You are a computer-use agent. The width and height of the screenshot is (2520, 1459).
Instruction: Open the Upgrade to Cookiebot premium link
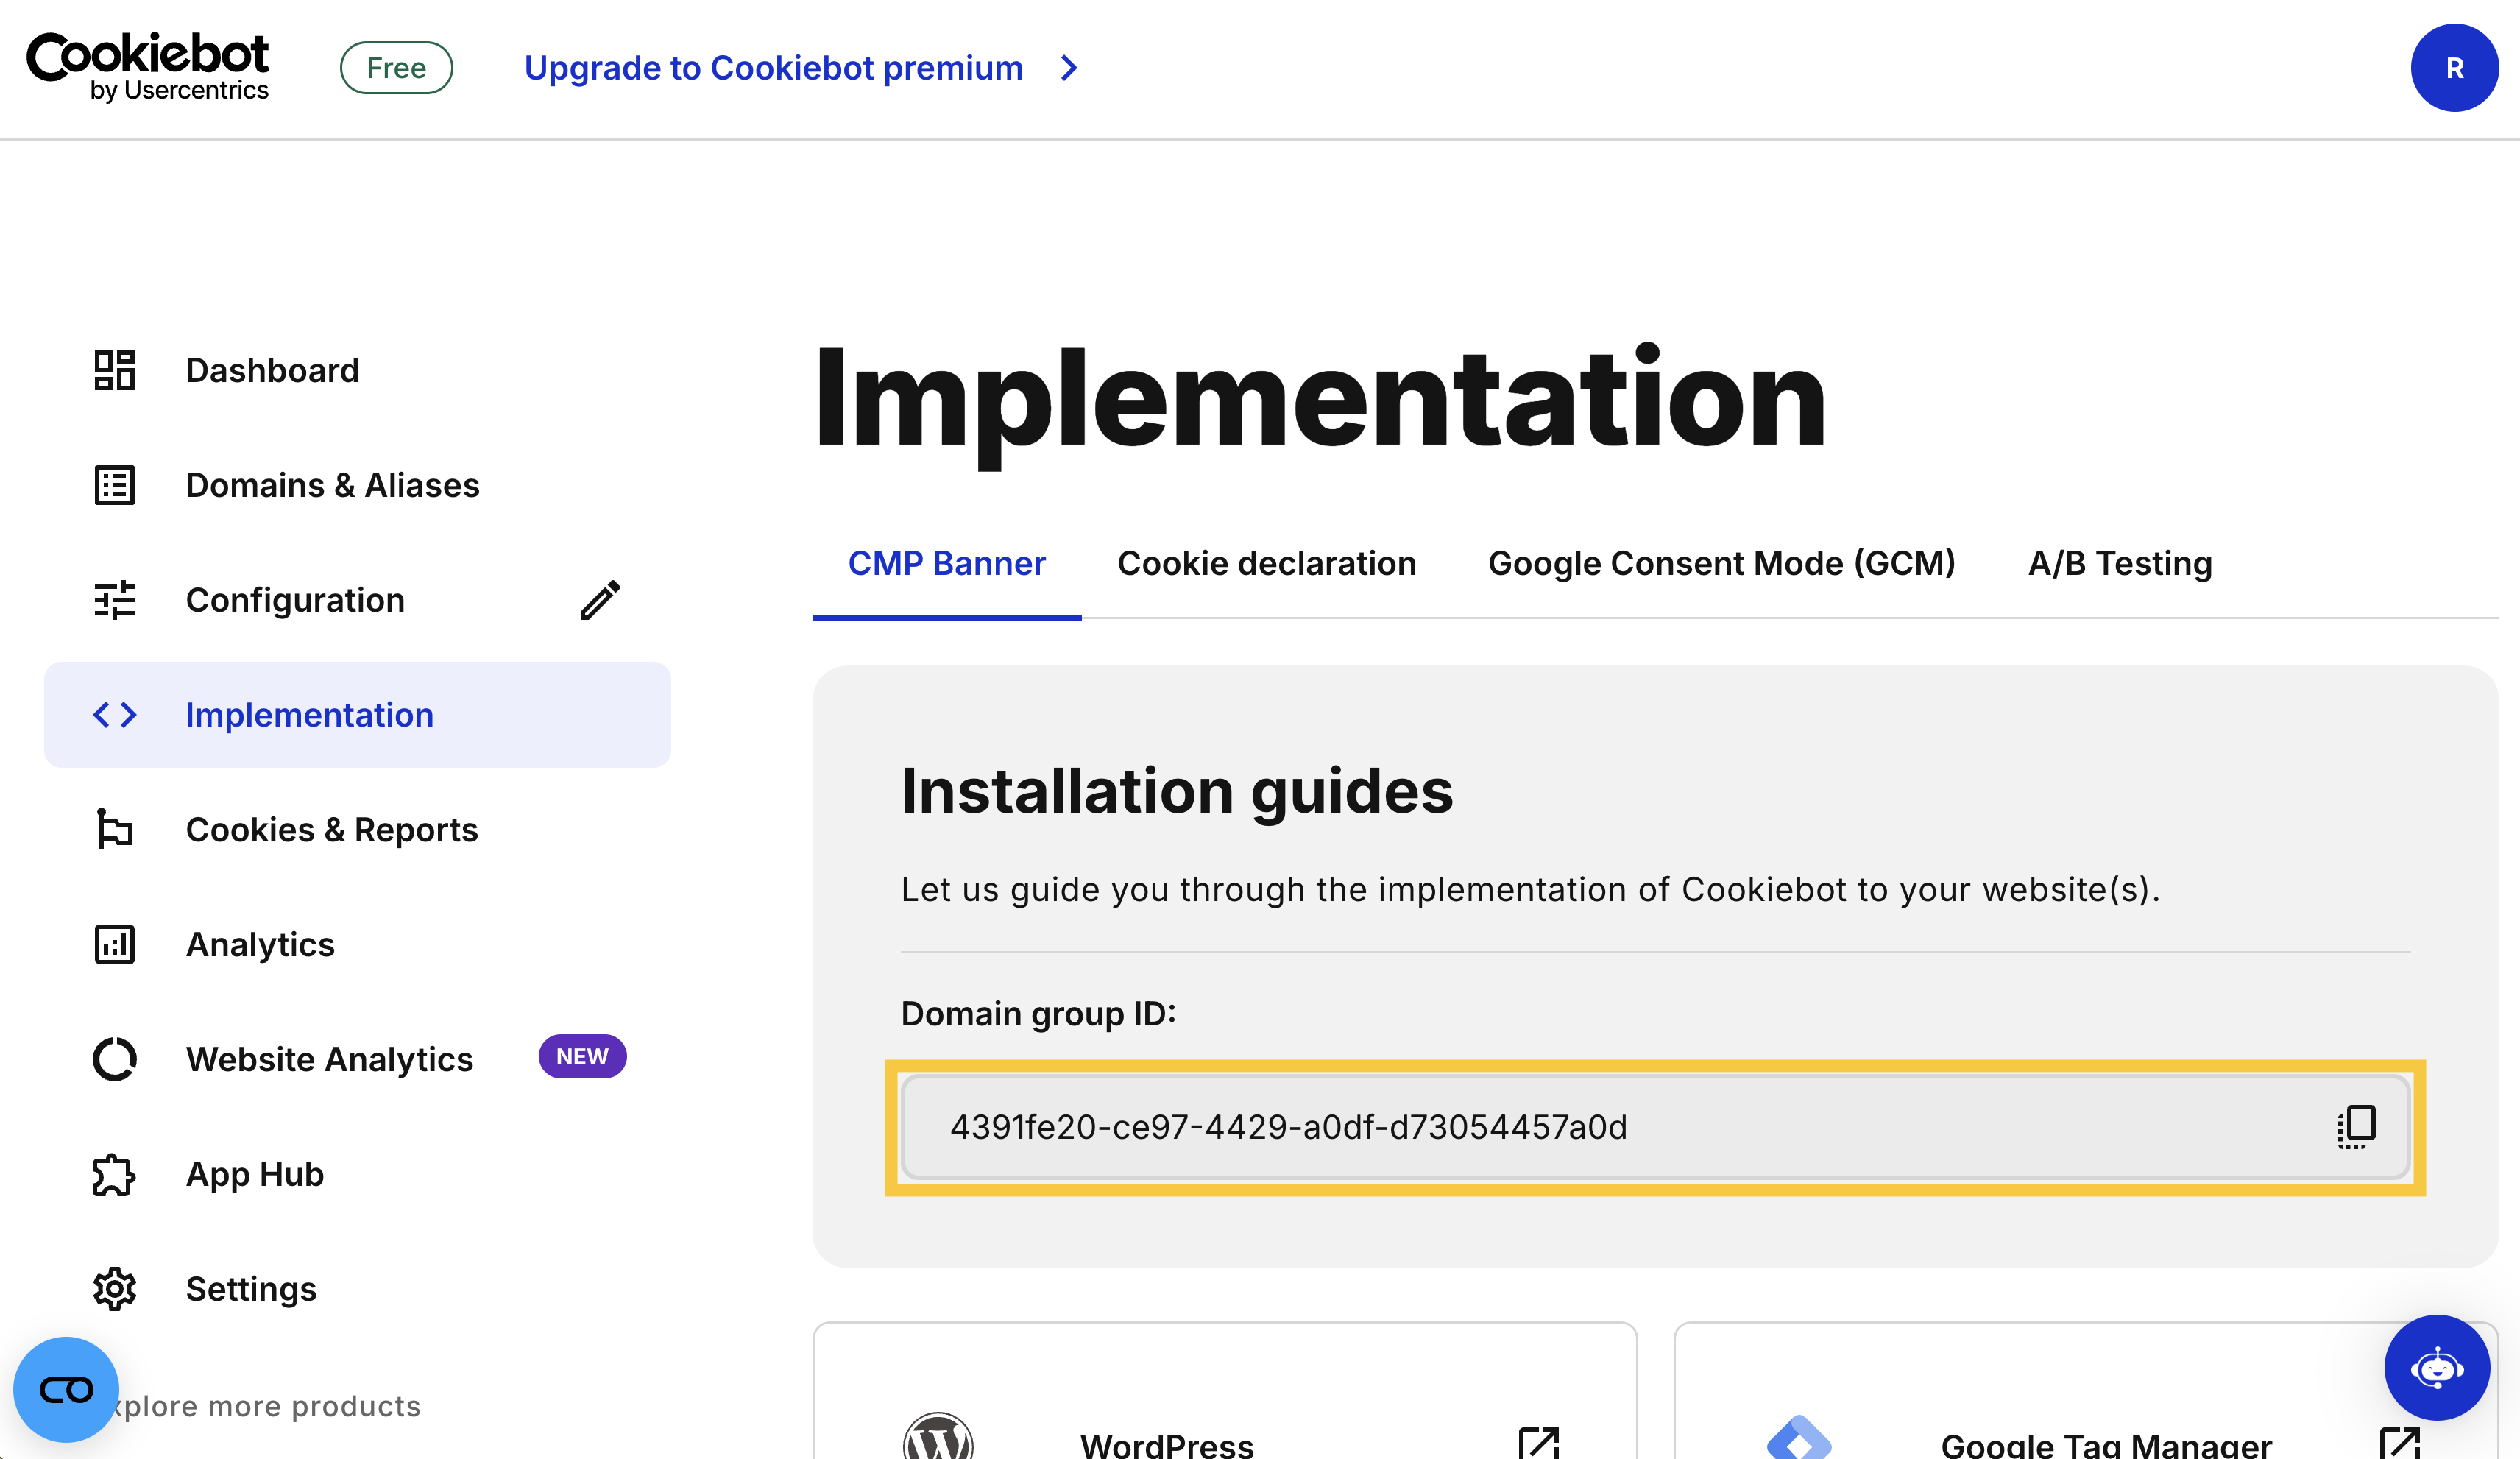pyautogui.click(x=773, y=68)
